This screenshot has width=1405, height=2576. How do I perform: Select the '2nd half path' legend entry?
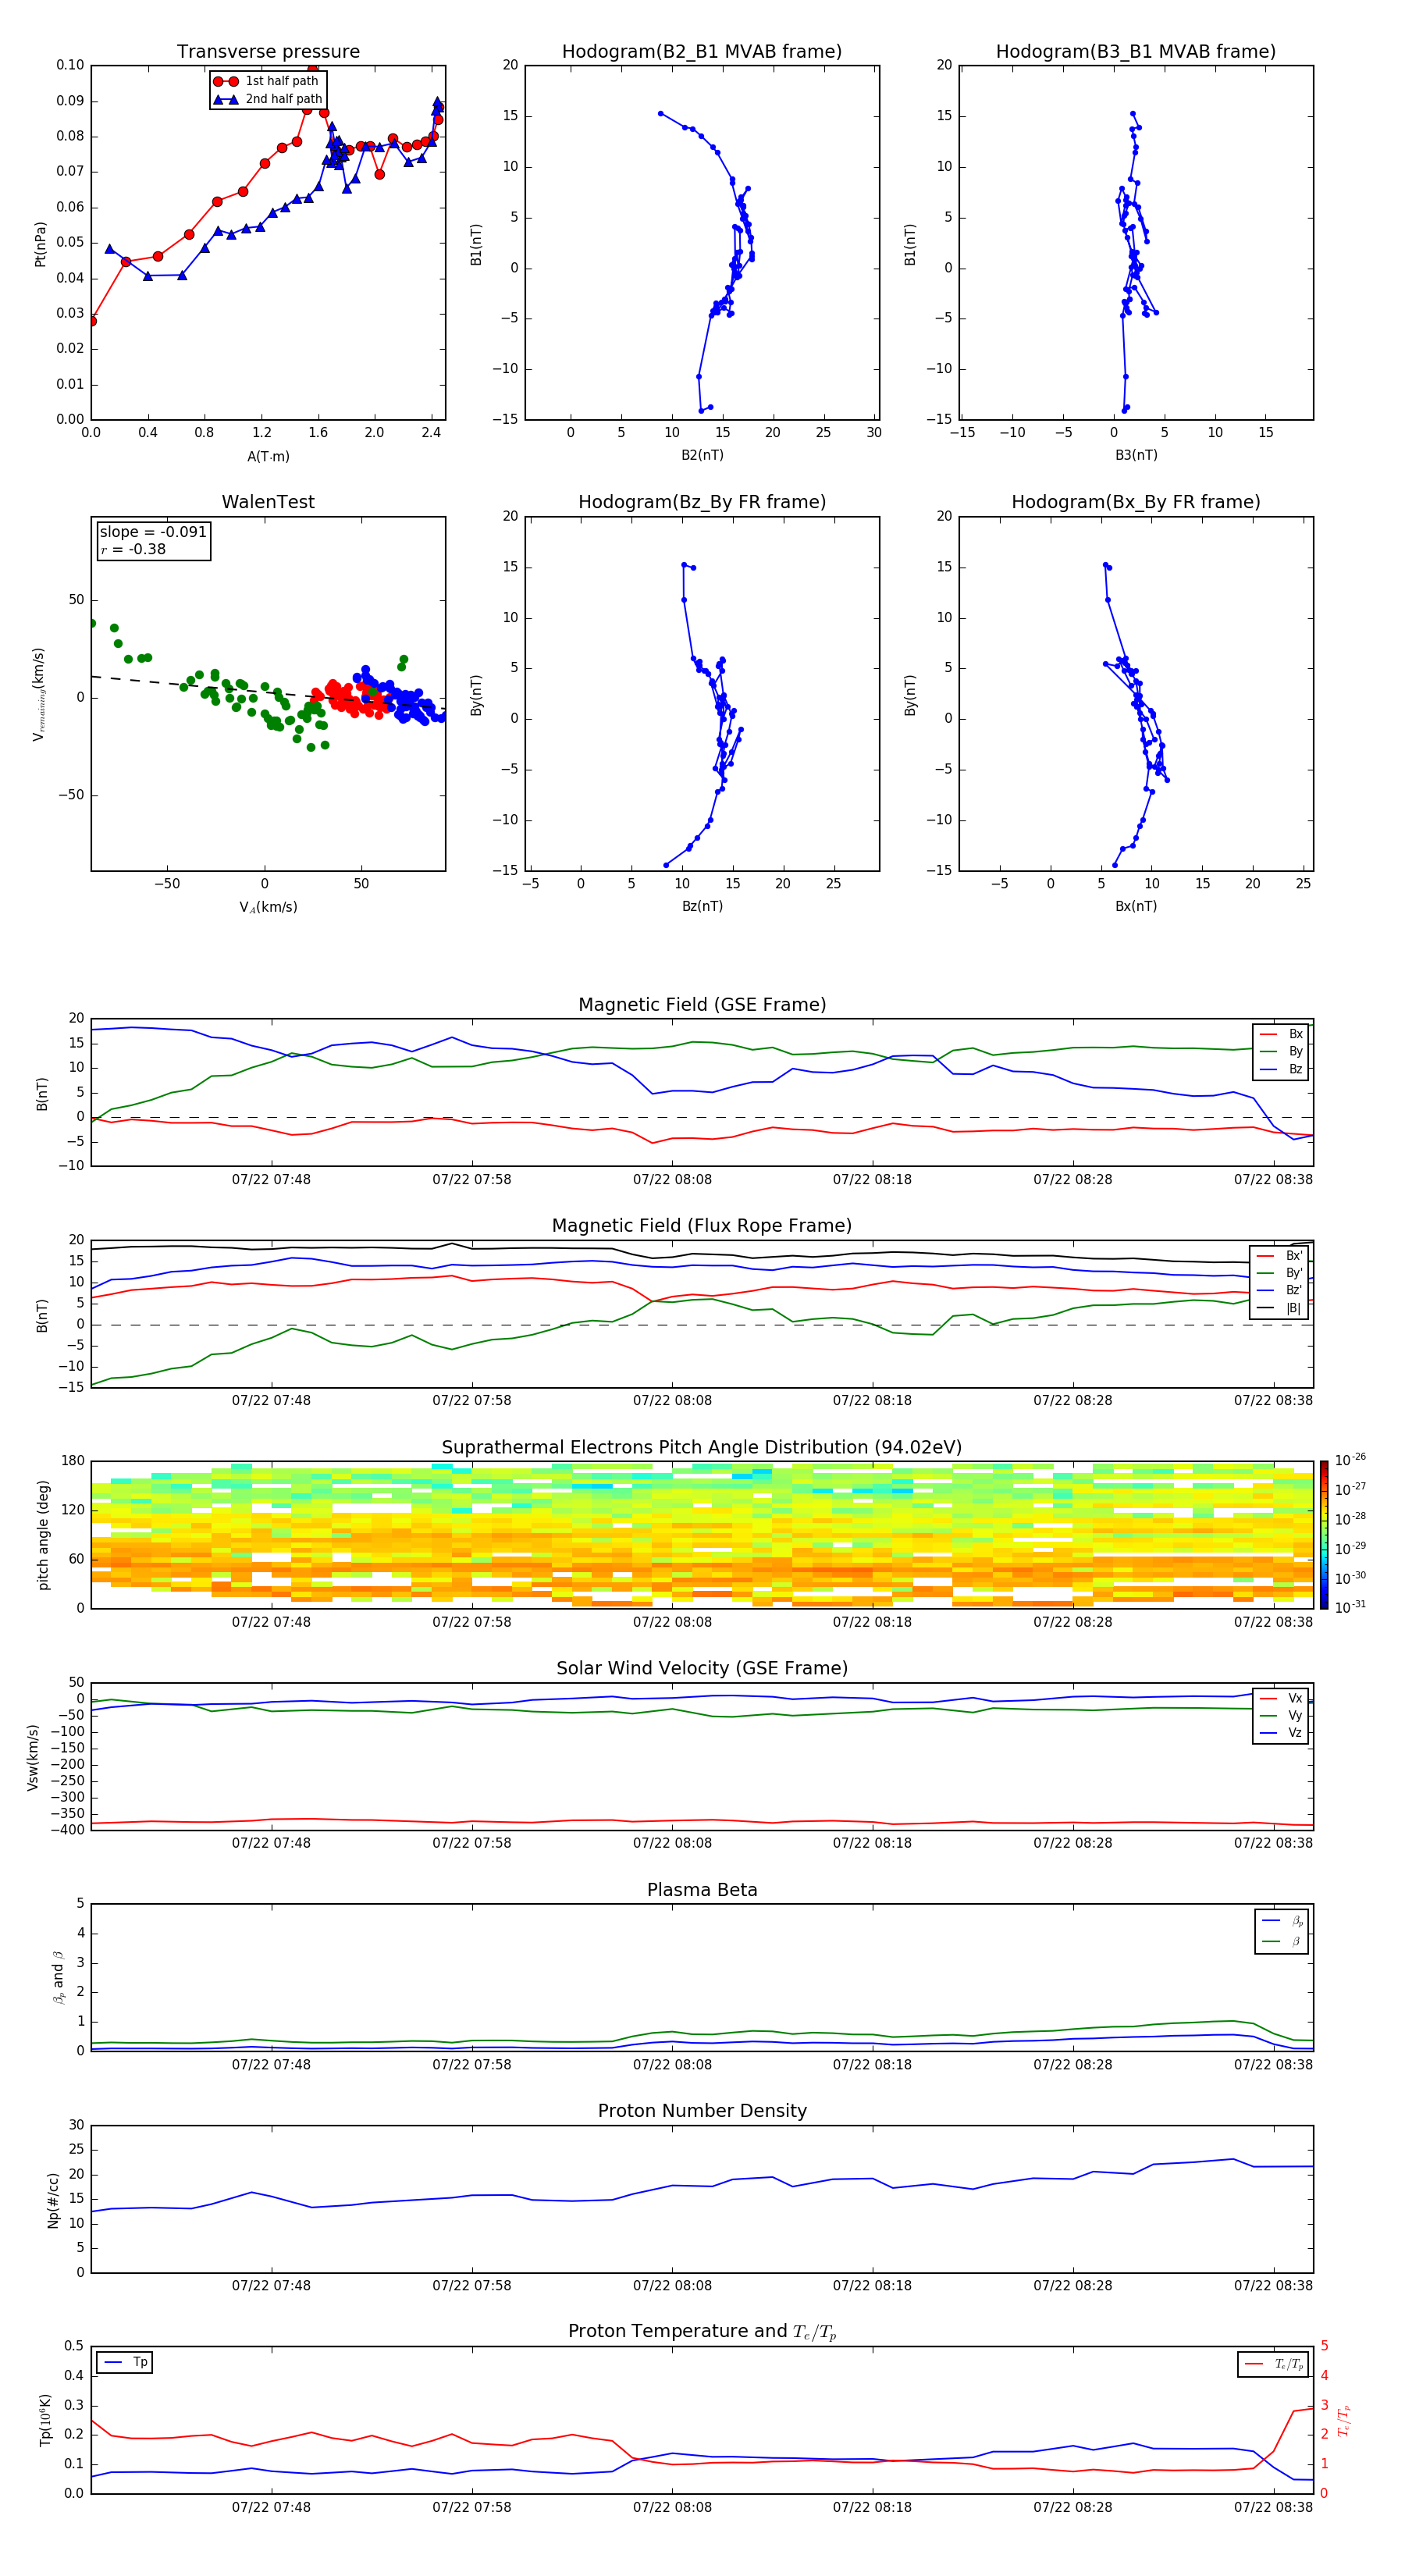pos(268,99)
